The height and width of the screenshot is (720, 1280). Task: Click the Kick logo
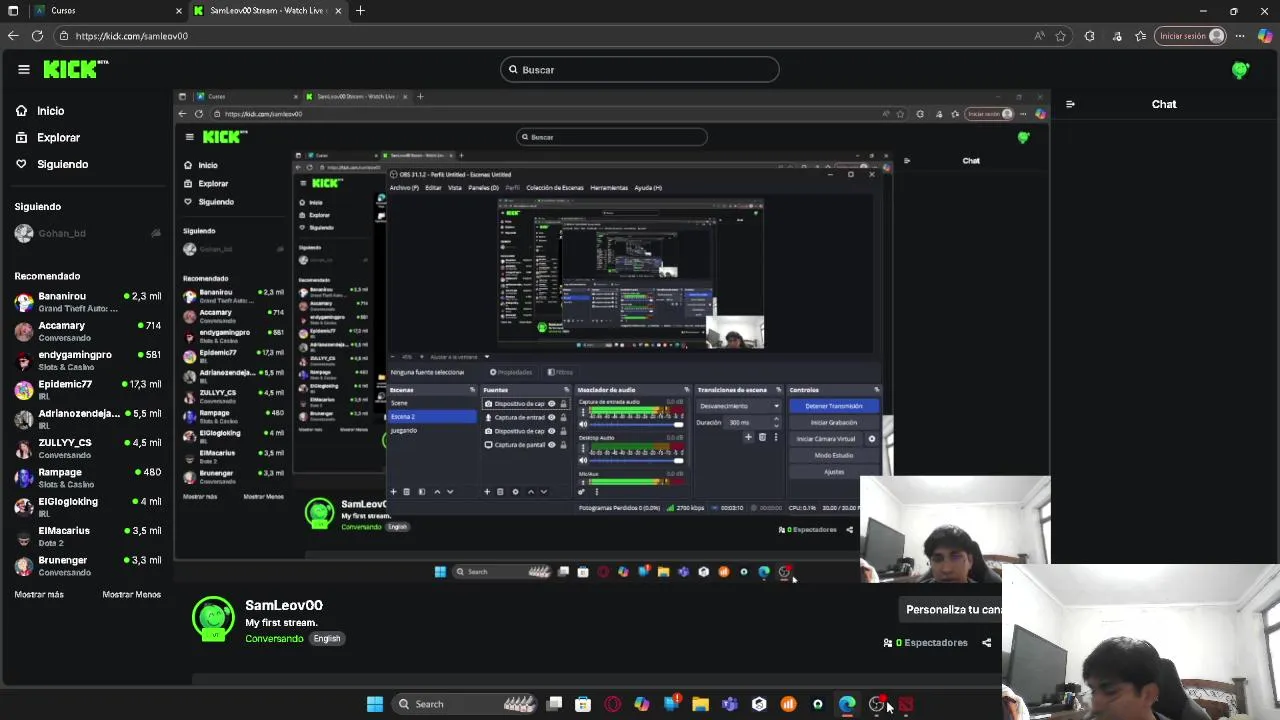75,69
